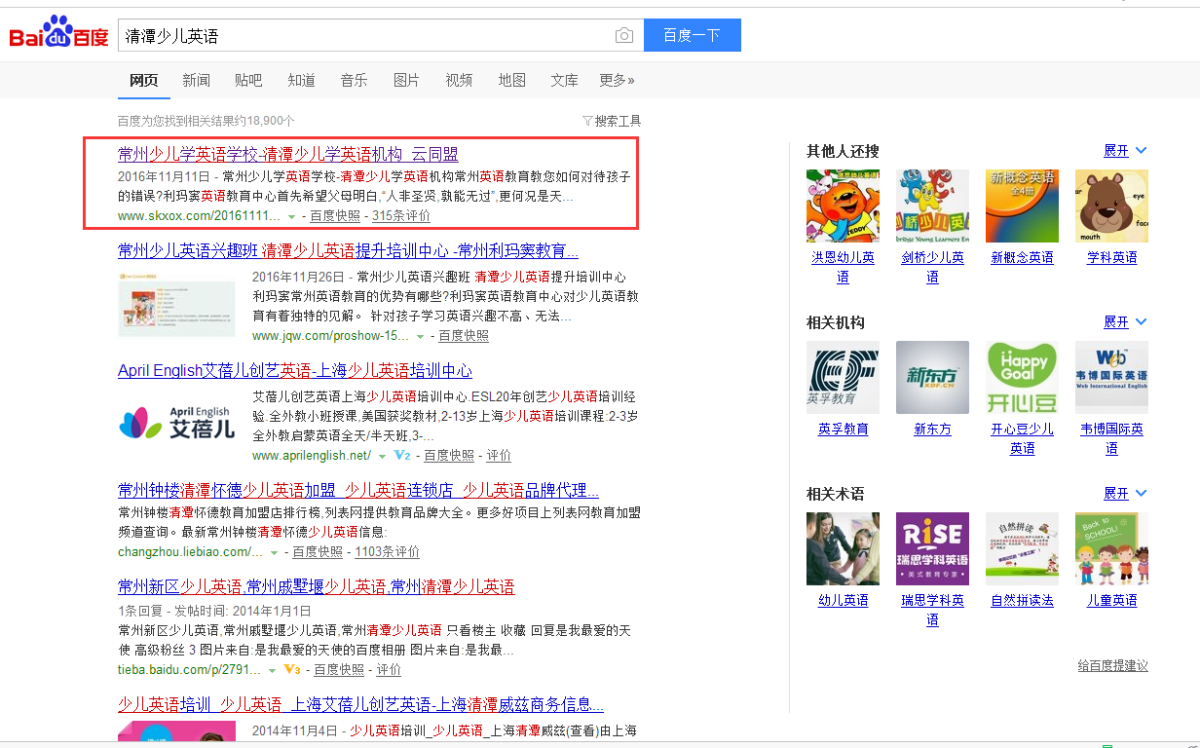This screenshot has height=748, width=1200.
Task: Open the first result 常州少儿学英语学校
Action: pyautogui.click(x=288, y=154)
